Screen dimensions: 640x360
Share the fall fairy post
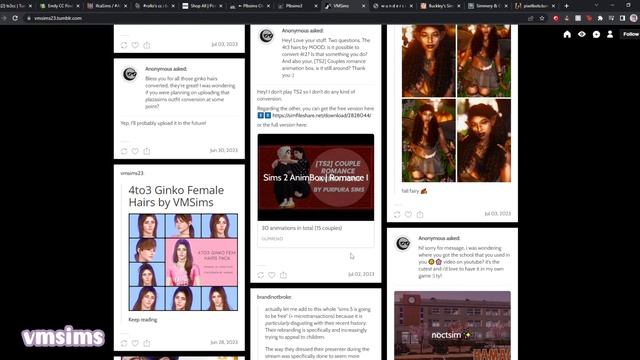point(420,214)
